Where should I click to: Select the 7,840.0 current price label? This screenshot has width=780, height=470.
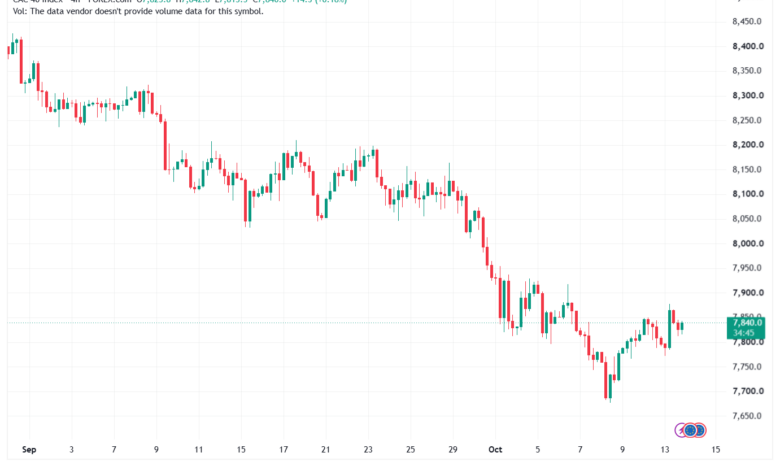click(747, 323)
